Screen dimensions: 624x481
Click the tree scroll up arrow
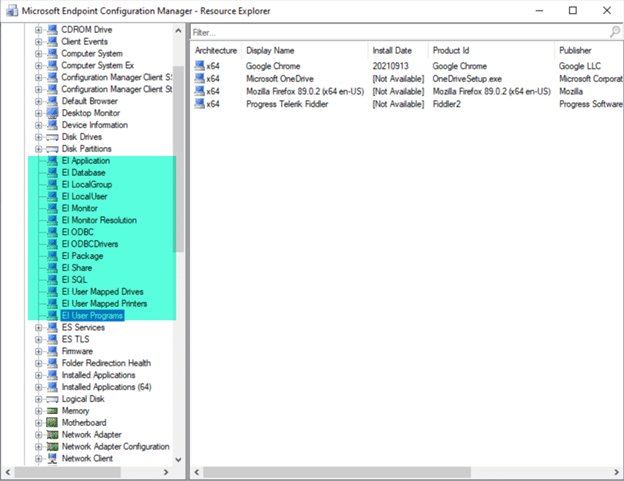click(x=178, y=30)
